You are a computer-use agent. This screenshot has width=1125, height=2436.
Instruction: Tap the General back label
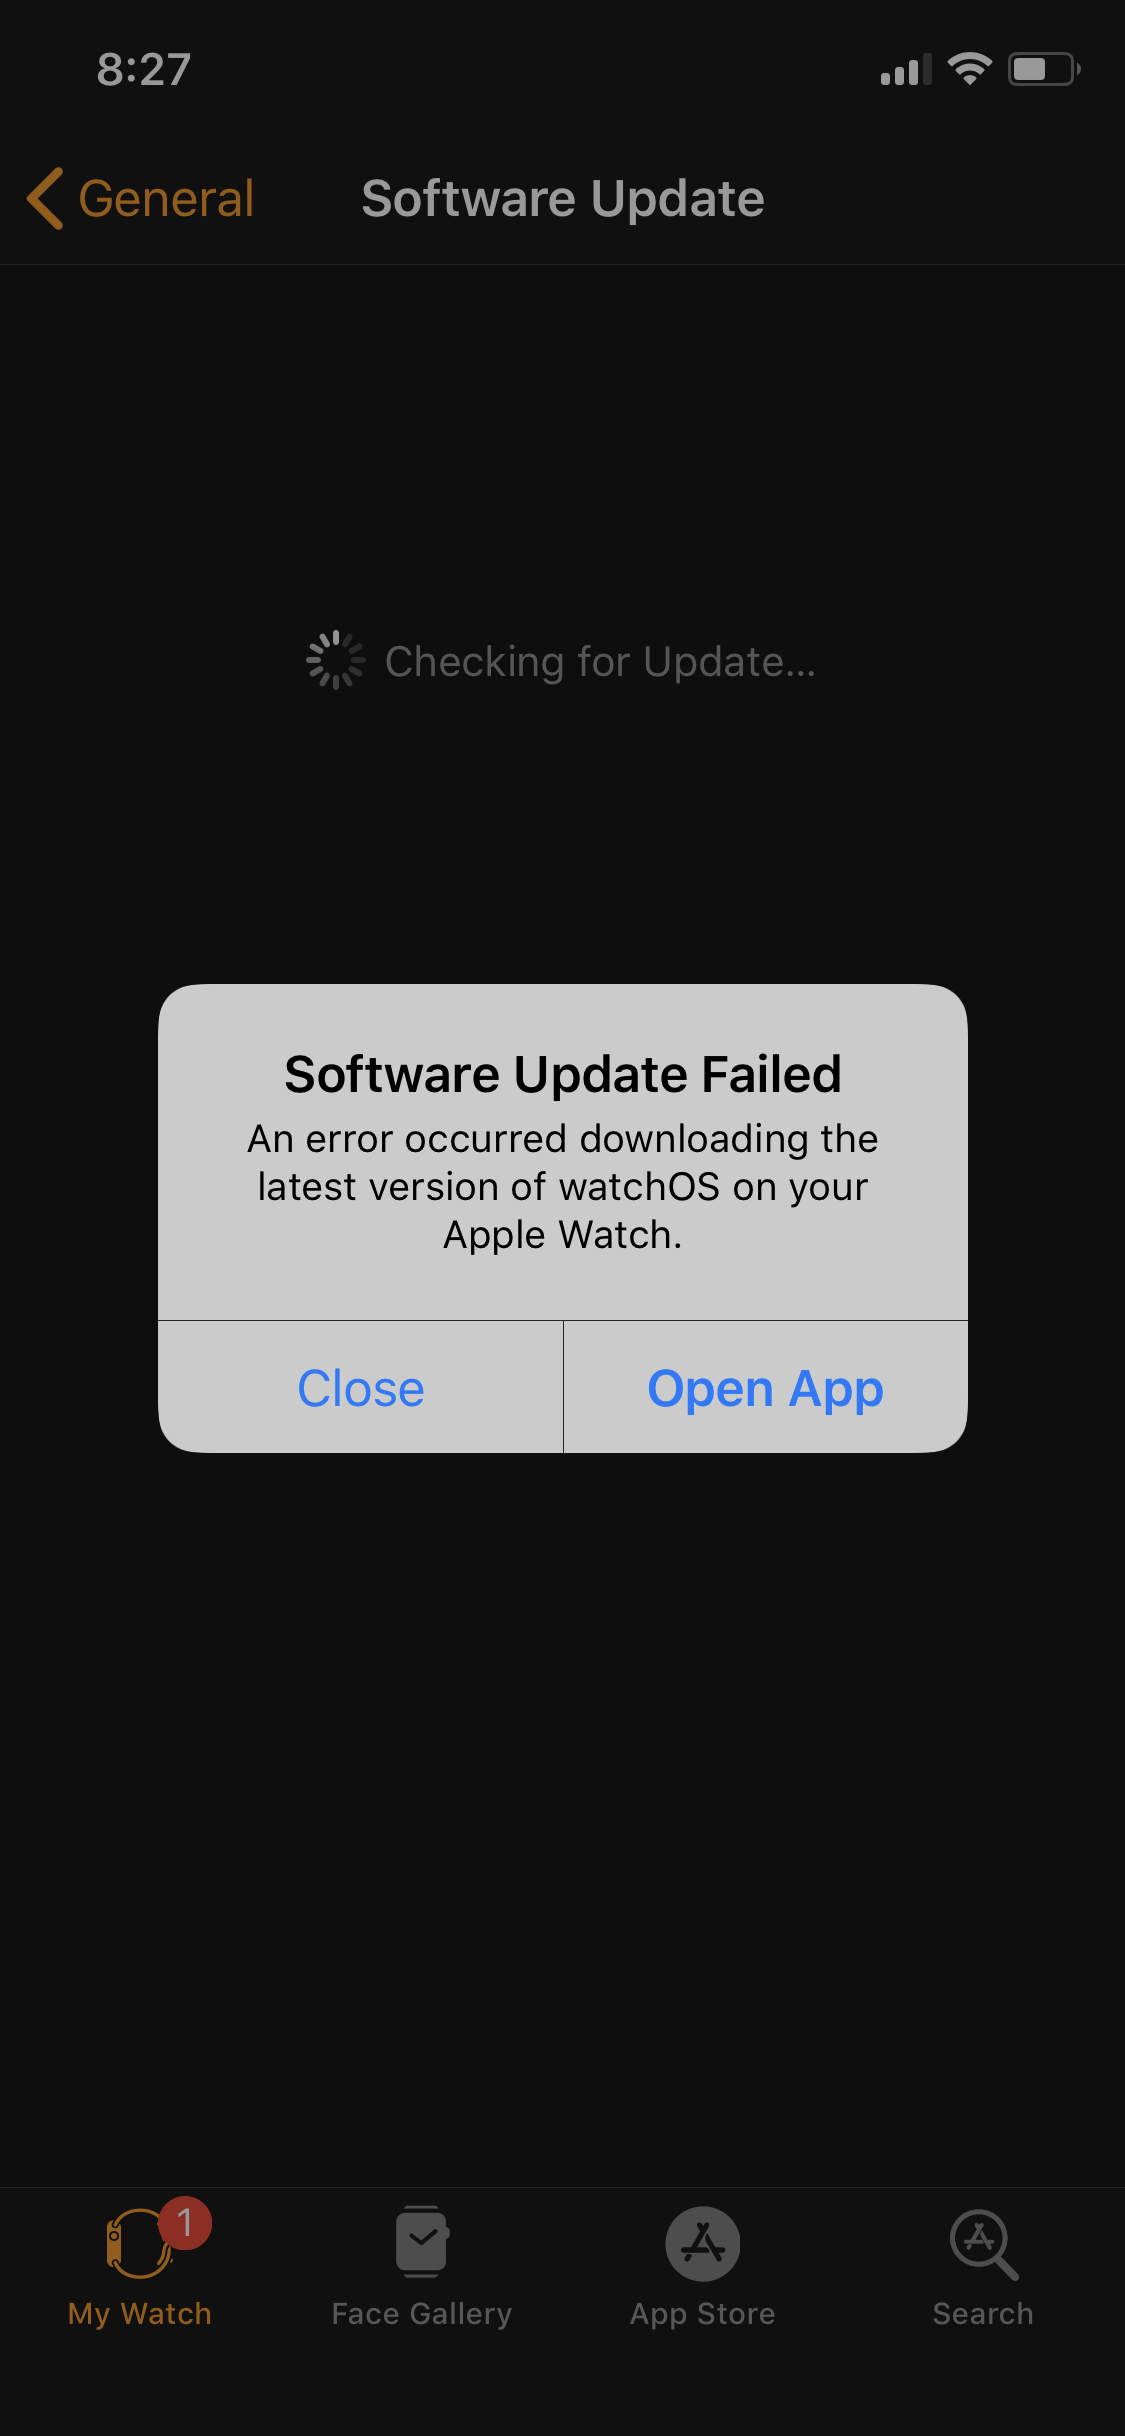[x=166, y=198]
